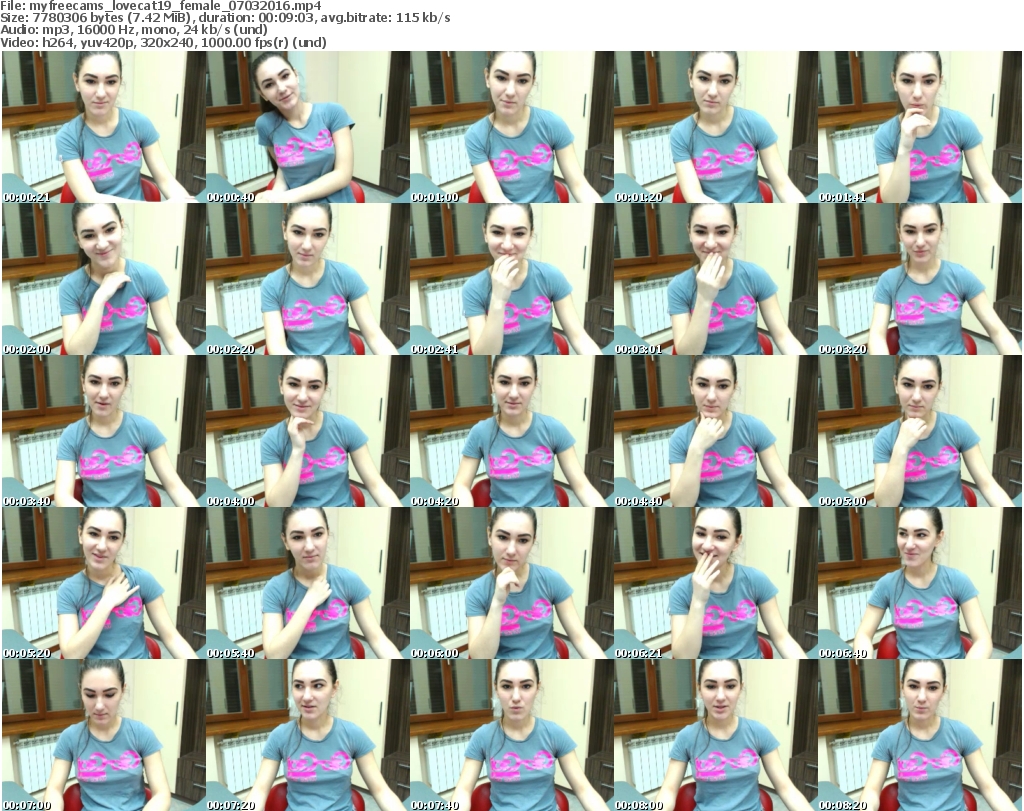Select the frame at 00:06:21
Screen dimensions: 1024x811
pyautogui.click(x=716, y=583)
